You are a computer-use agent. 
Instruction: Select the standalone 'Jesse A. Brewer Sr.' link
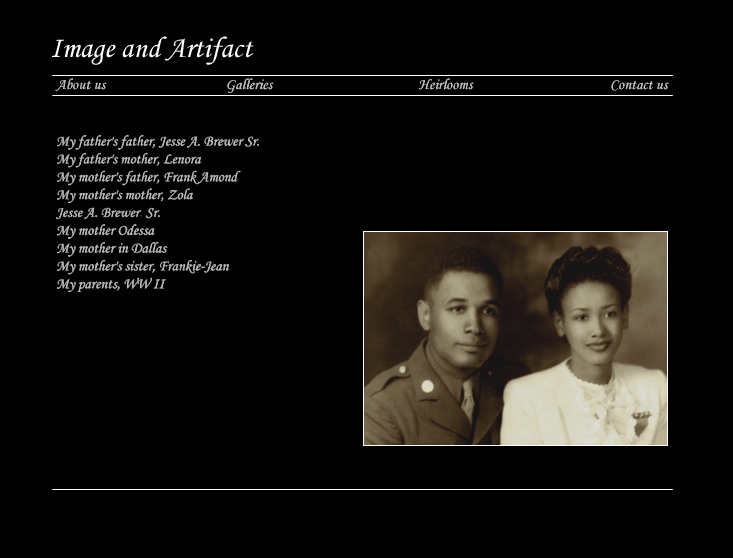pyautogui.click(x=108, y=213)
